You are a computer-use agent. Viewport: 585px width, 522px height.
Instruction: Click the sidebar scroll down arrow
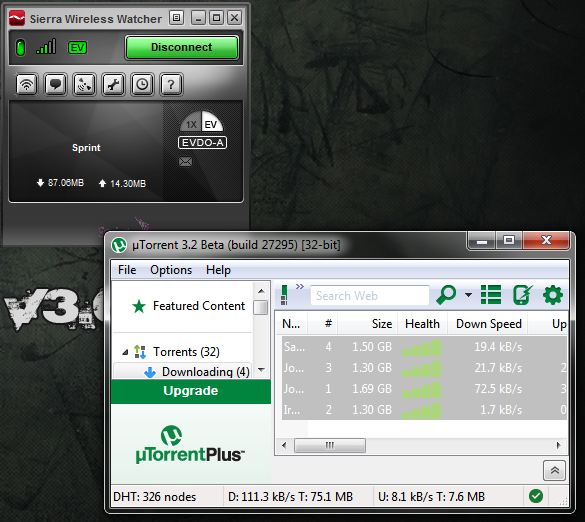click(261, 370)
